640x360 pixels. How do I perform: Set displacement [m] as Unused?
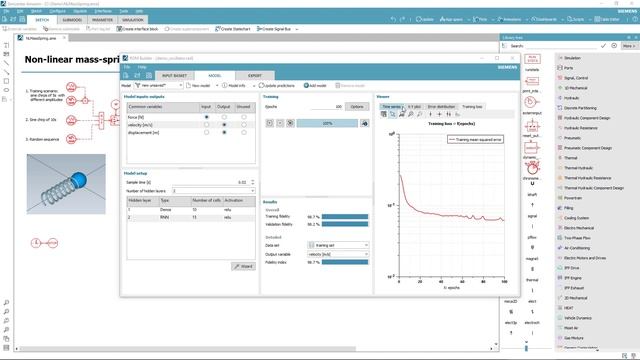[x=244, y=133]
